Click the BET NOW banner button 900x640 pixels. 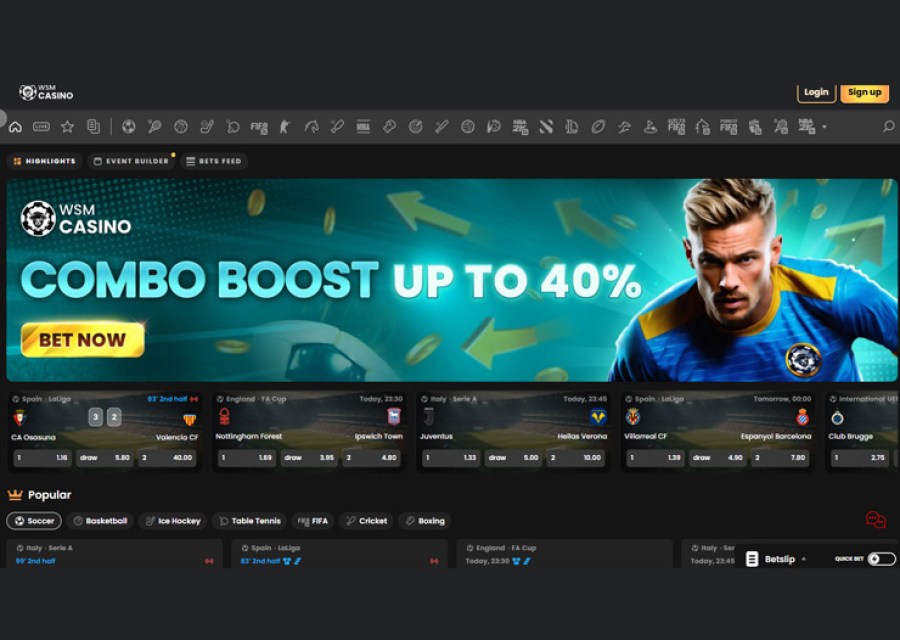click(x=83, y=340)
